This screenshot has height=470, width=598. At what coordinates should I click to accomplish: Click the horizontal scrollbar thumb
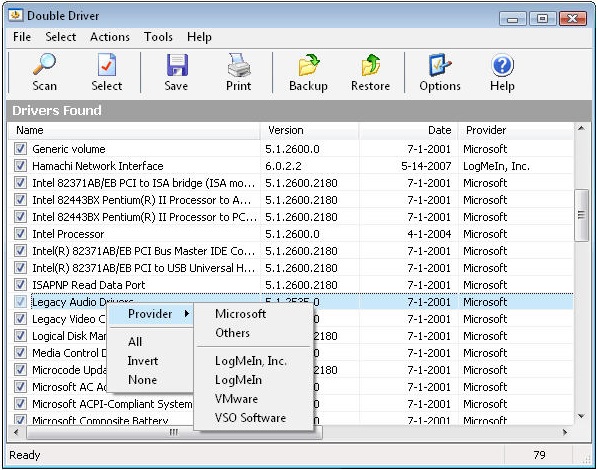(x=174, y=432)
